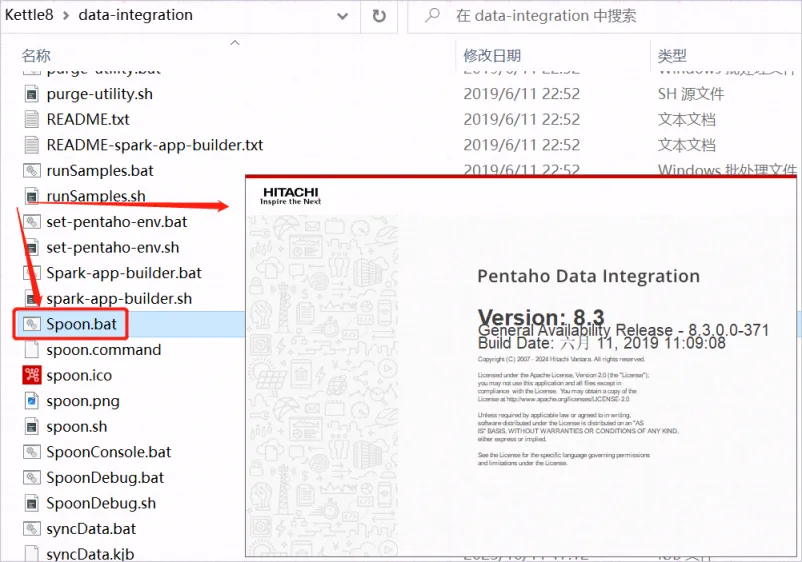
Task: Click the purge-utility.sh file icon
Action: [x=32, y=94]
